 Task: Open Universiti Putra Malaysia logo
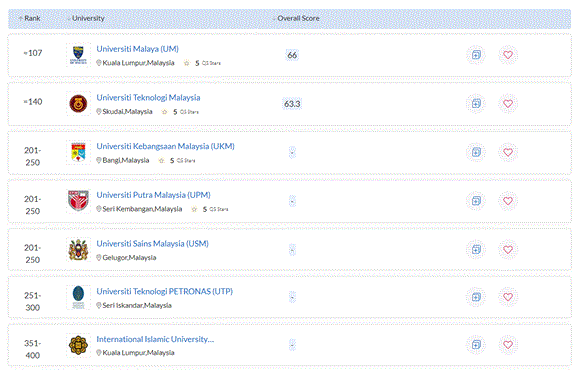pos(78,201)
